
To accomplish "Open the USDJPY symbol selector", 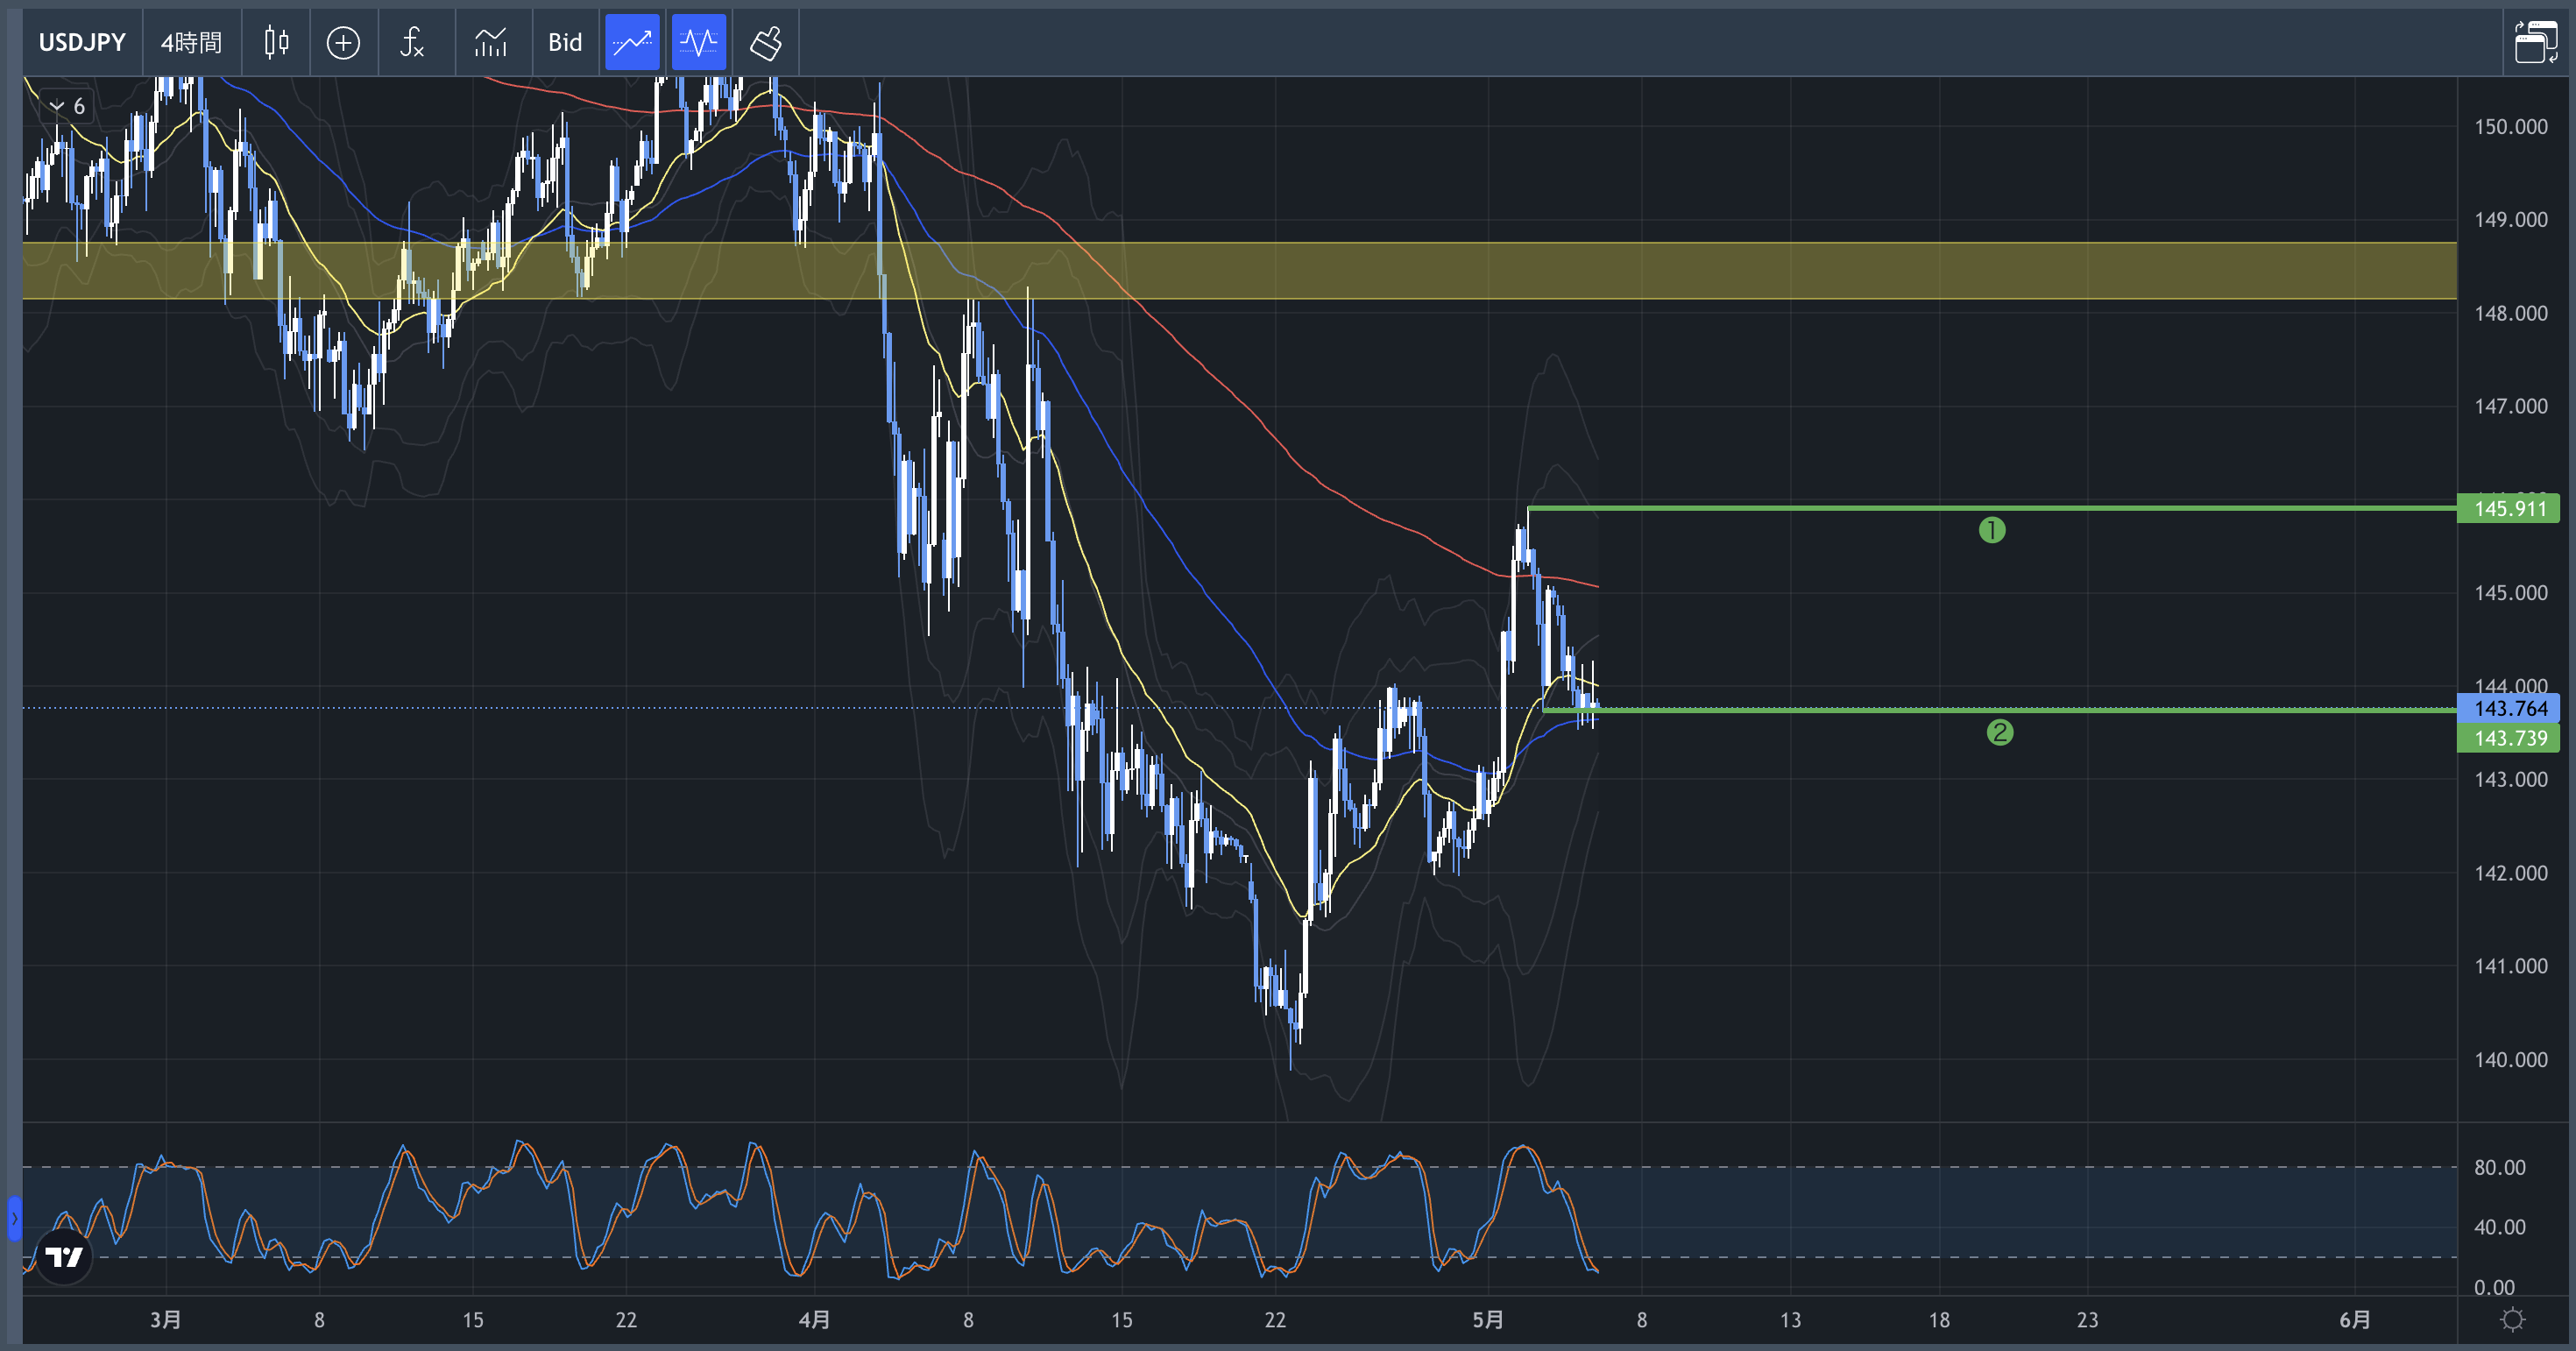I will [82, 42].
